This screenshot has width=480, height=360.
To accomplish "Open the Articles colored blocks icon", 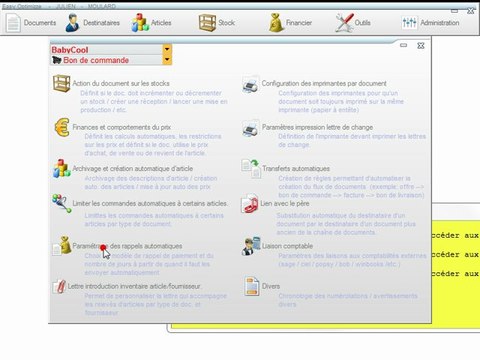I will pos(140,23).
